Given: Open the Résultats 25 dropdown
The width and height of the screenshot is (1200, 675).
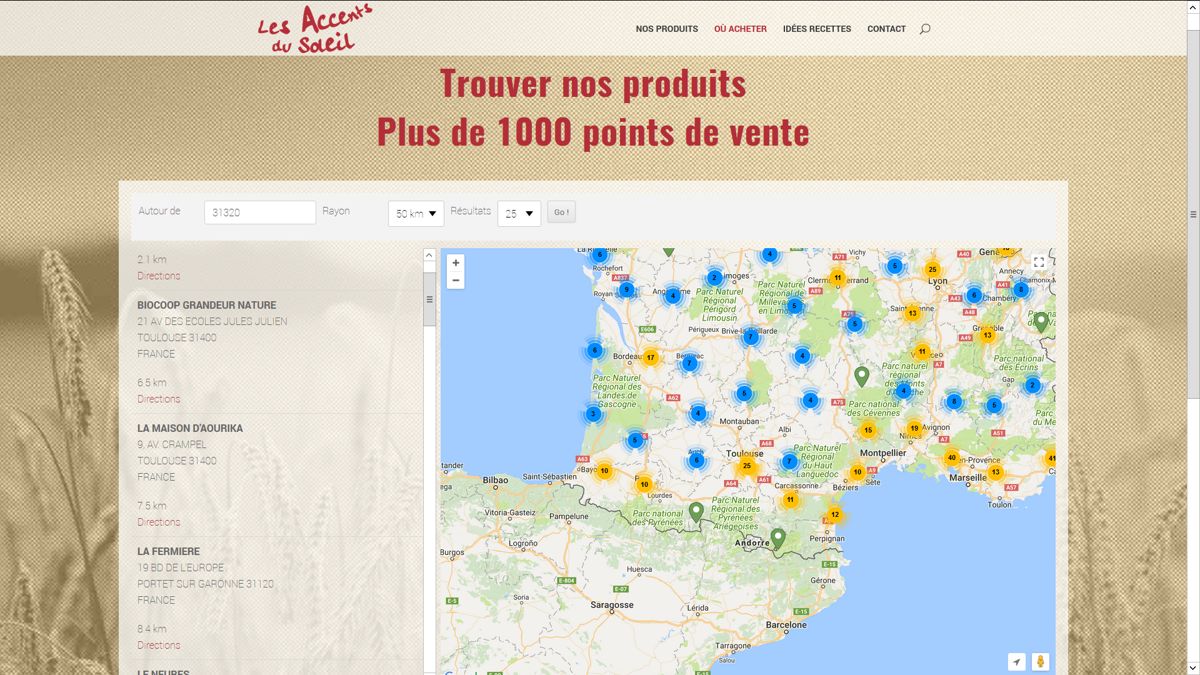Looking at the screenshot, I should [519, 213].
